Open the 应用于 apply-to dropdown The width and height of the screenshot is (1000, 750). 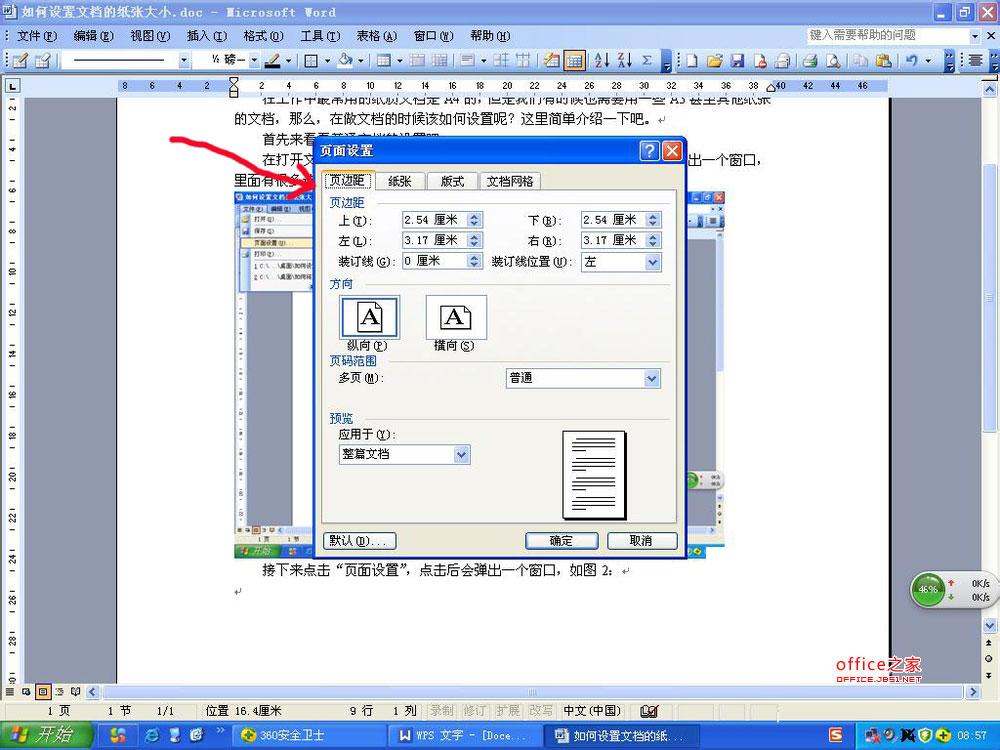coord(461,455)
